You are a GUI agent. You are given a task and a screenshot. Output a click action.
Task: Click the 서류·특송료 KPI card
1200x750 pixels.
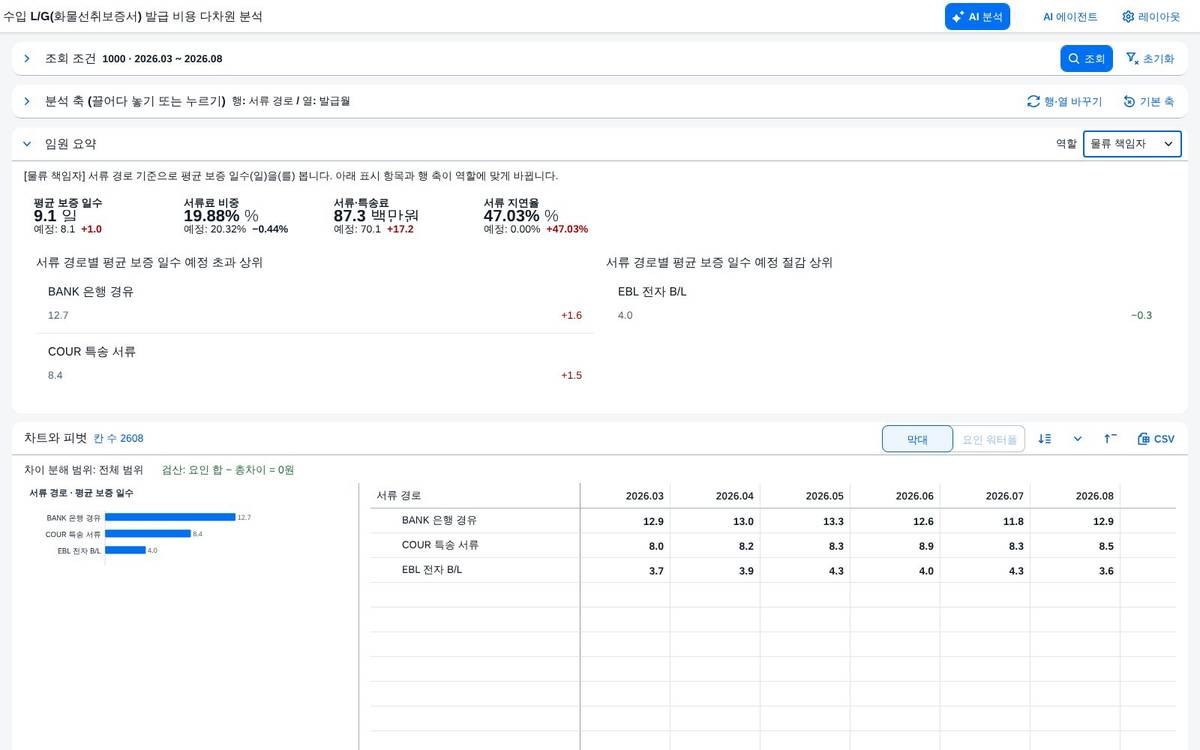point(375,215)
